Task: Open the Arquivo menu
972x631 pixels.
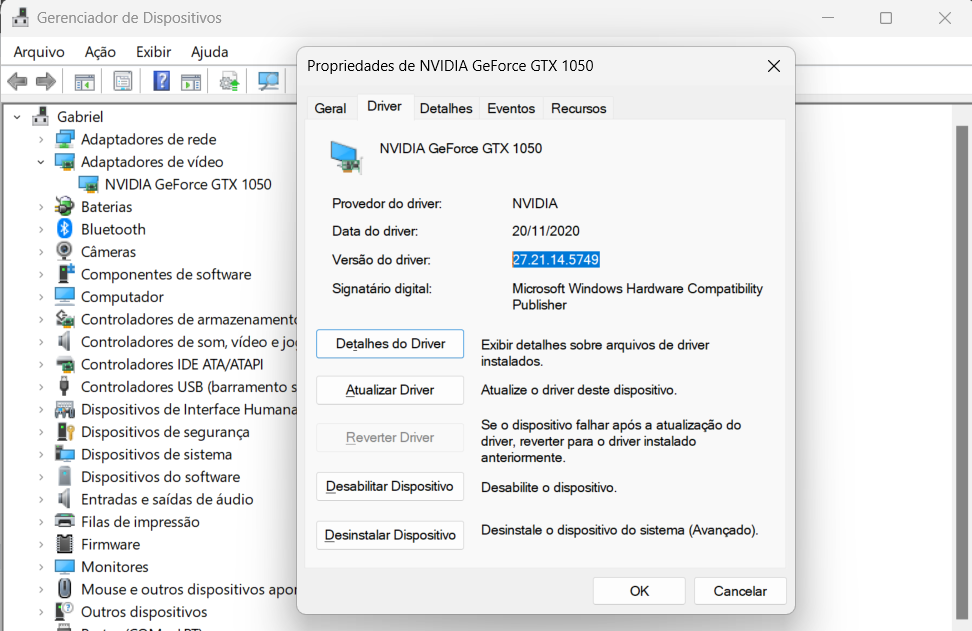Action: point(39,52)
